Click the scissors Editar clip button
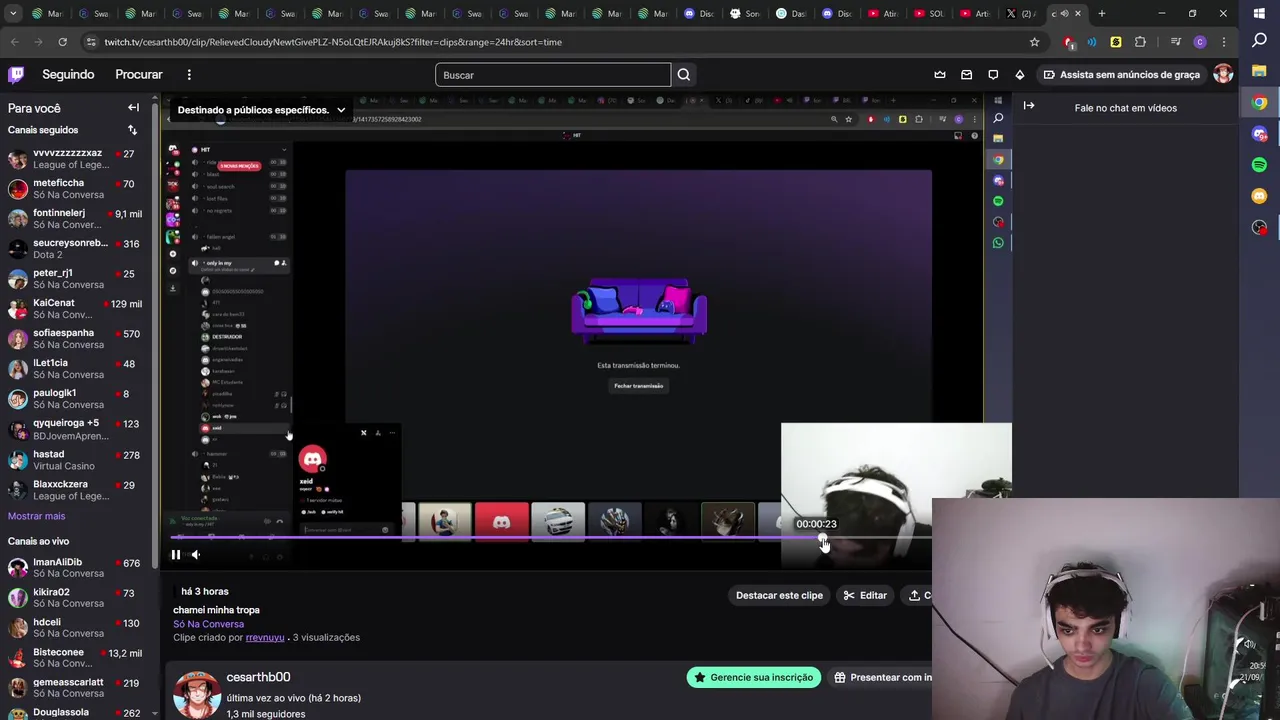This screenshot has width=1280, height=720. point(866,595)
